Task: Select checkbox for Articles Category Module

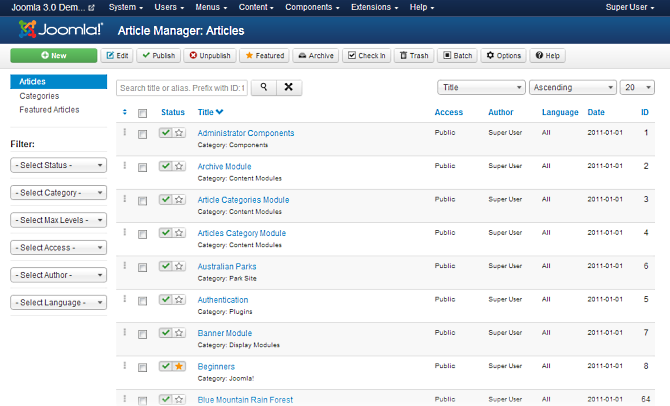Action: click(x=142, y=234)
